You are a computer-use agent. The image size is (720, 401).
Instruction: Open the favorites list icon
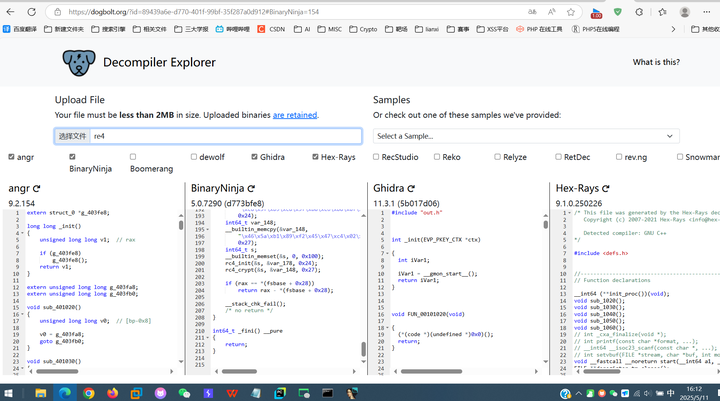[662, 12]
